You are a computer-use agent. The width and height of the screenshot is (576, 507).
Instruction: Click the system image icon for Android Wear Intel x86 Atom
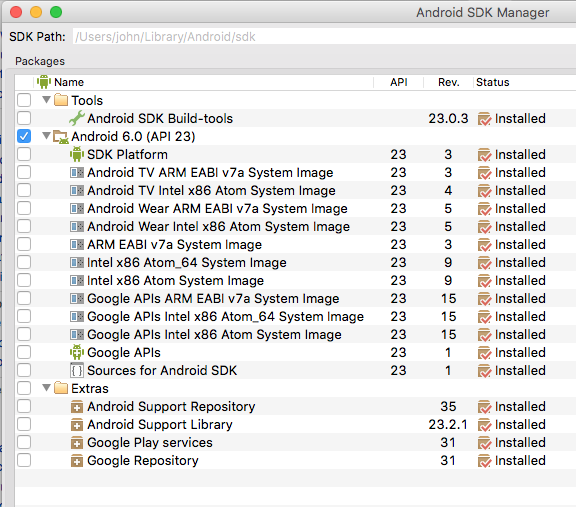[x=77, y=226]
